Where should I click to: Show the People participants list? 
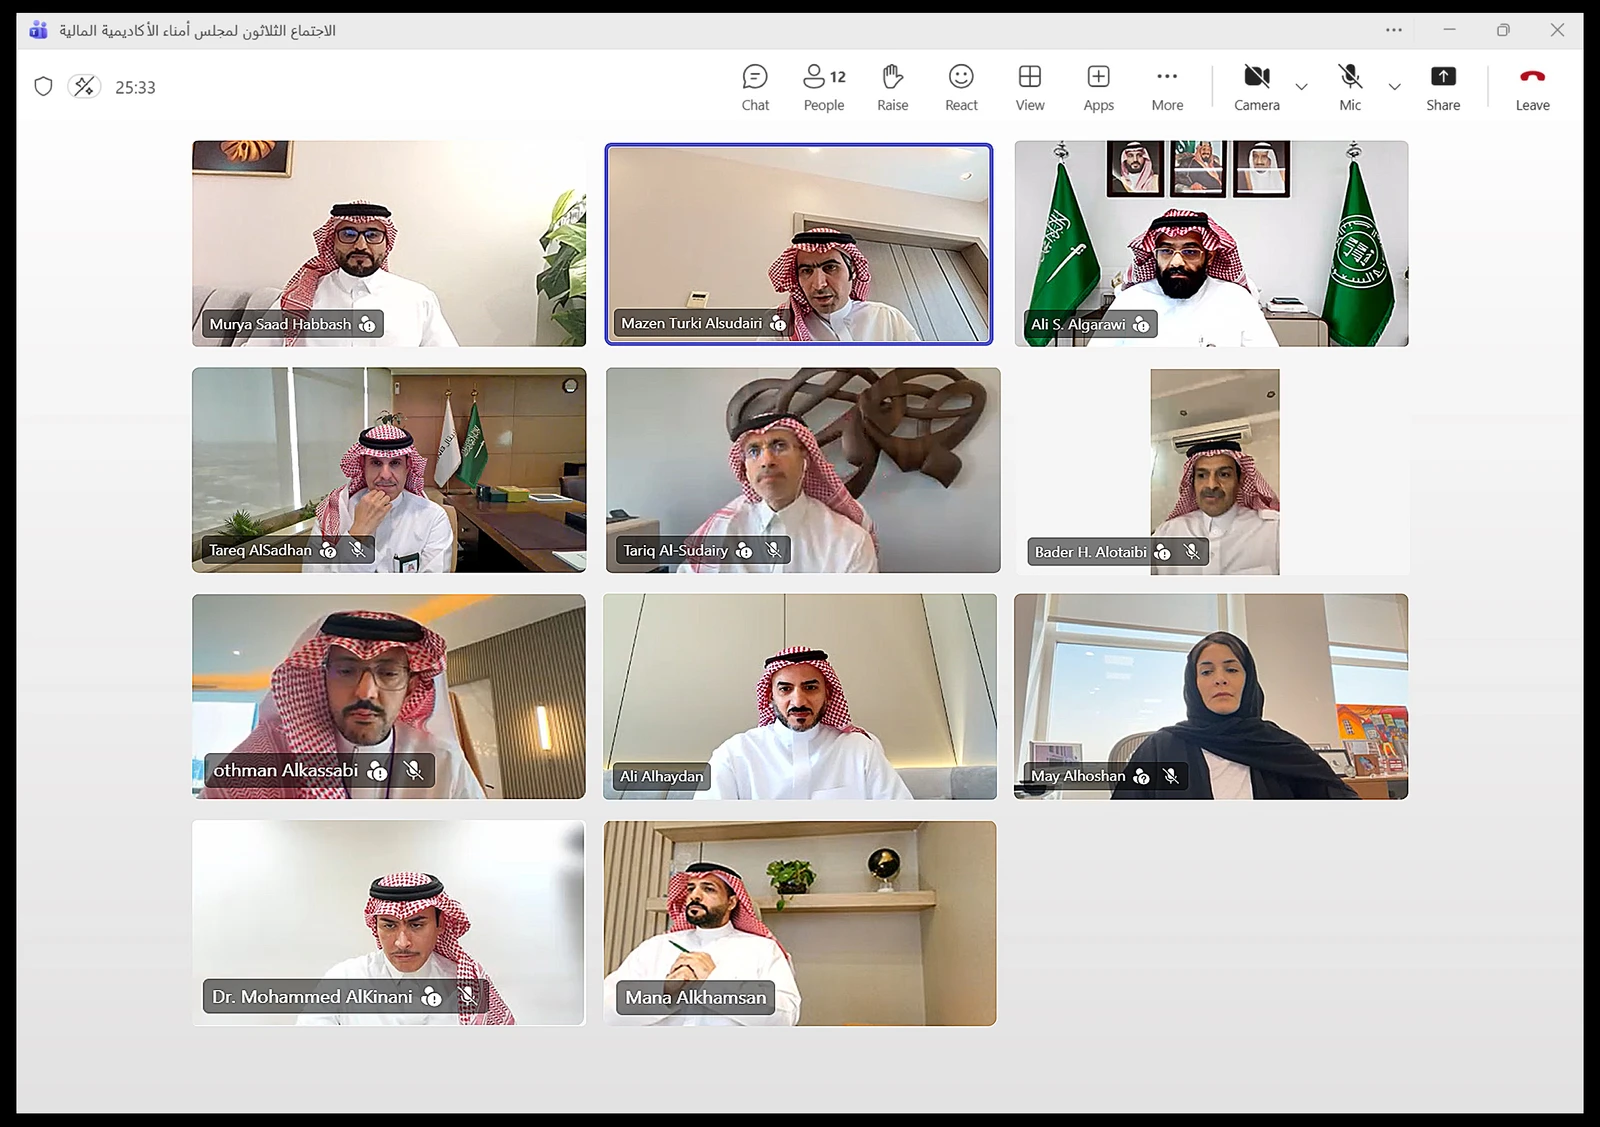[x=824, y=88]
